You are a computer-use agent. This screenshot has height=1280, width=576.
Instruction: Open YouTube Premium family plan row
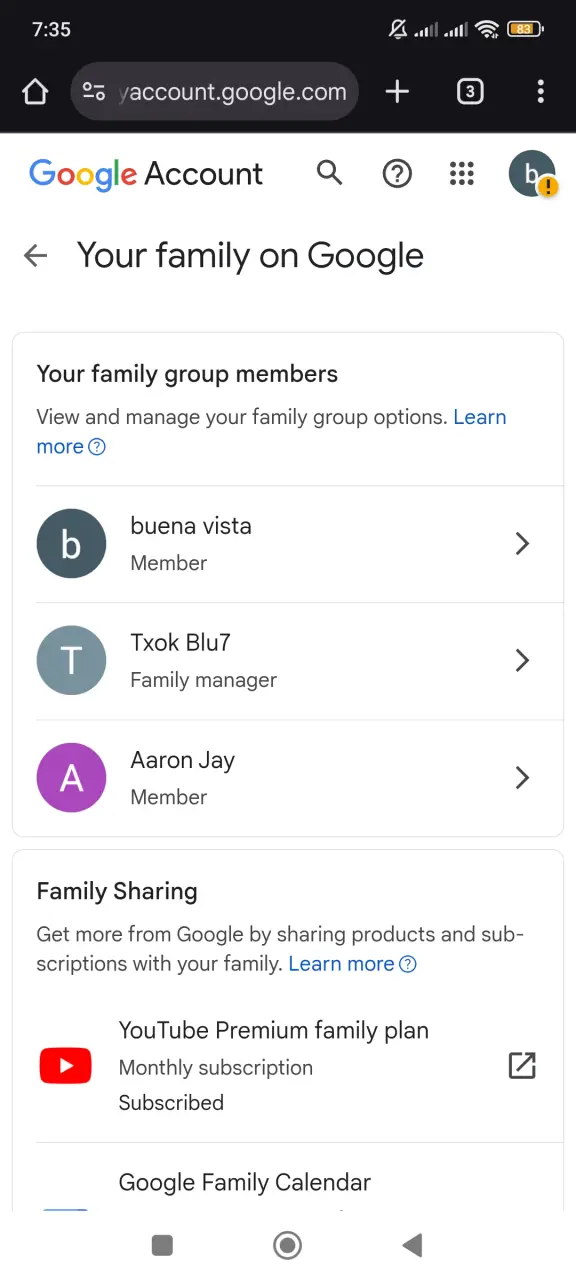[288, 1066]
